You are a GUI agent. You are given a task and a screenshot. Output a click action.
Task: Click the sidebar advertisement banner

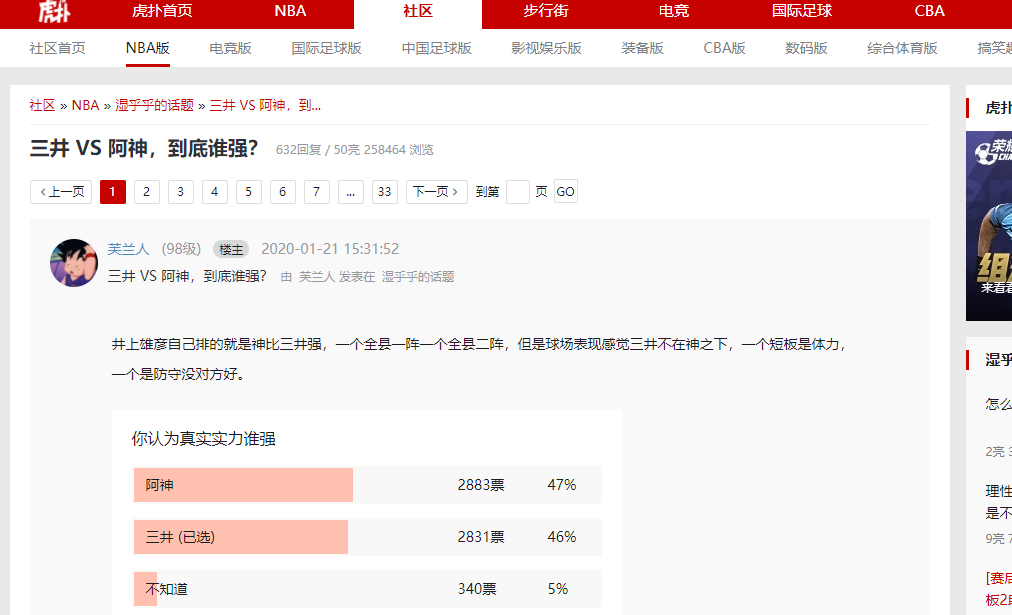coord(989,226)
